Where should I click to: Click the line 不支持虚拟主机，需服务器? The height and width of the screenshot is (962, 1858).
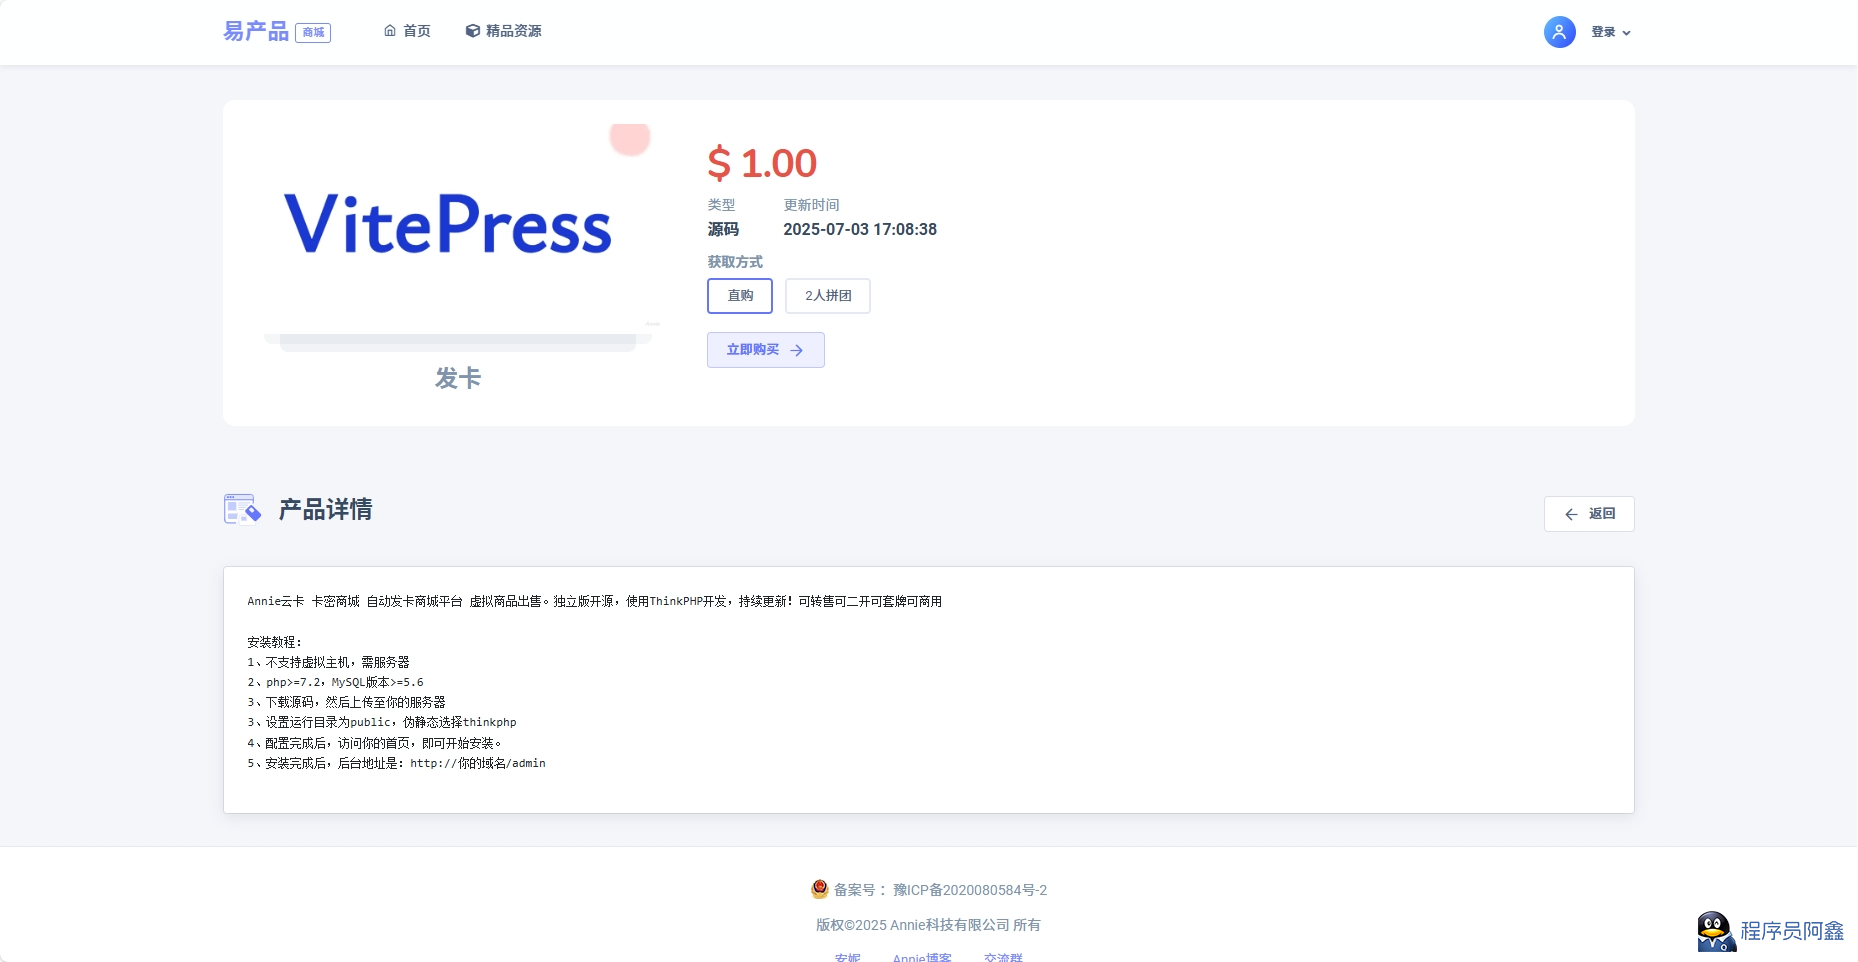[329, 662]
